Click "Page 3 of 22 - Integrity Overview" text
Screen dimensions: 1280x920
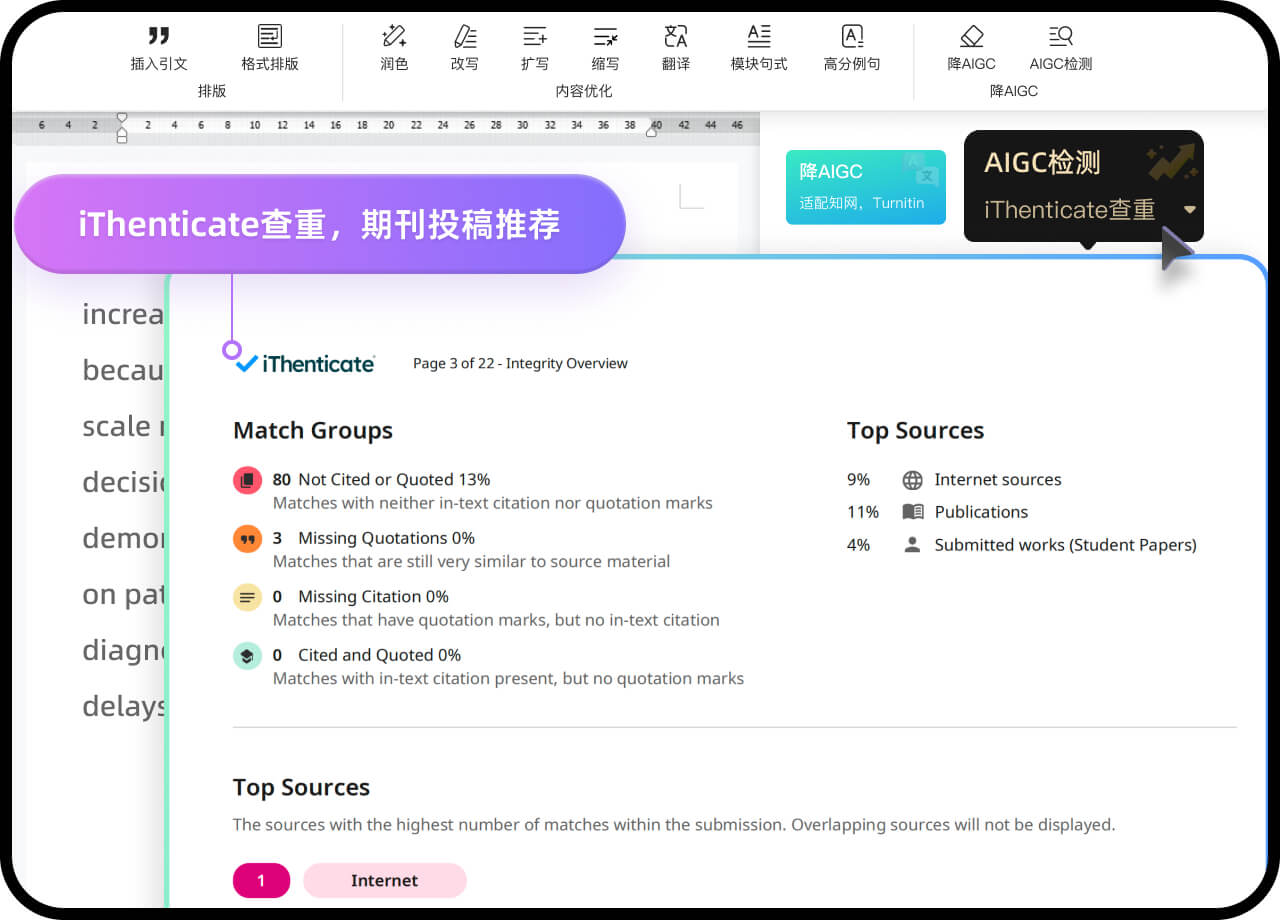(520, 363)
